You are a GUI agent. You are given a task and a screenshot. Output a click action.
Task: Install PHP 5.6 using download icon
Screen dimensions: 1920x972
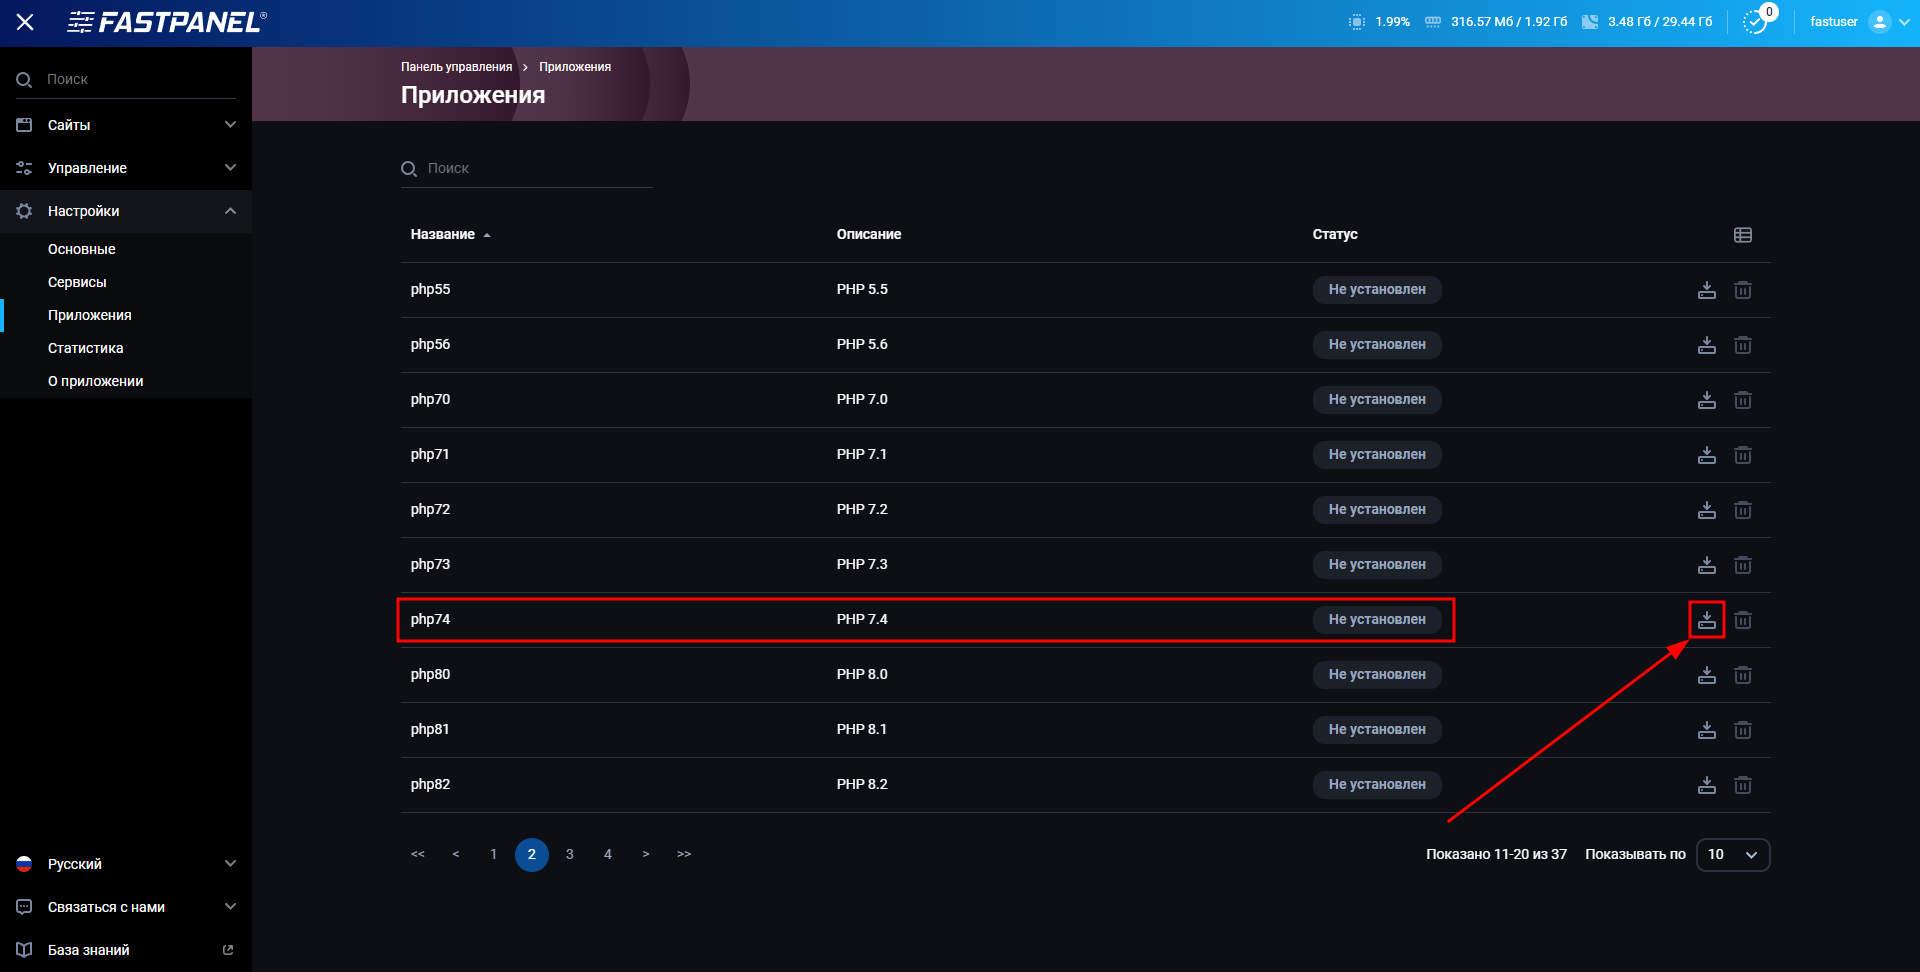point(1707,345)
